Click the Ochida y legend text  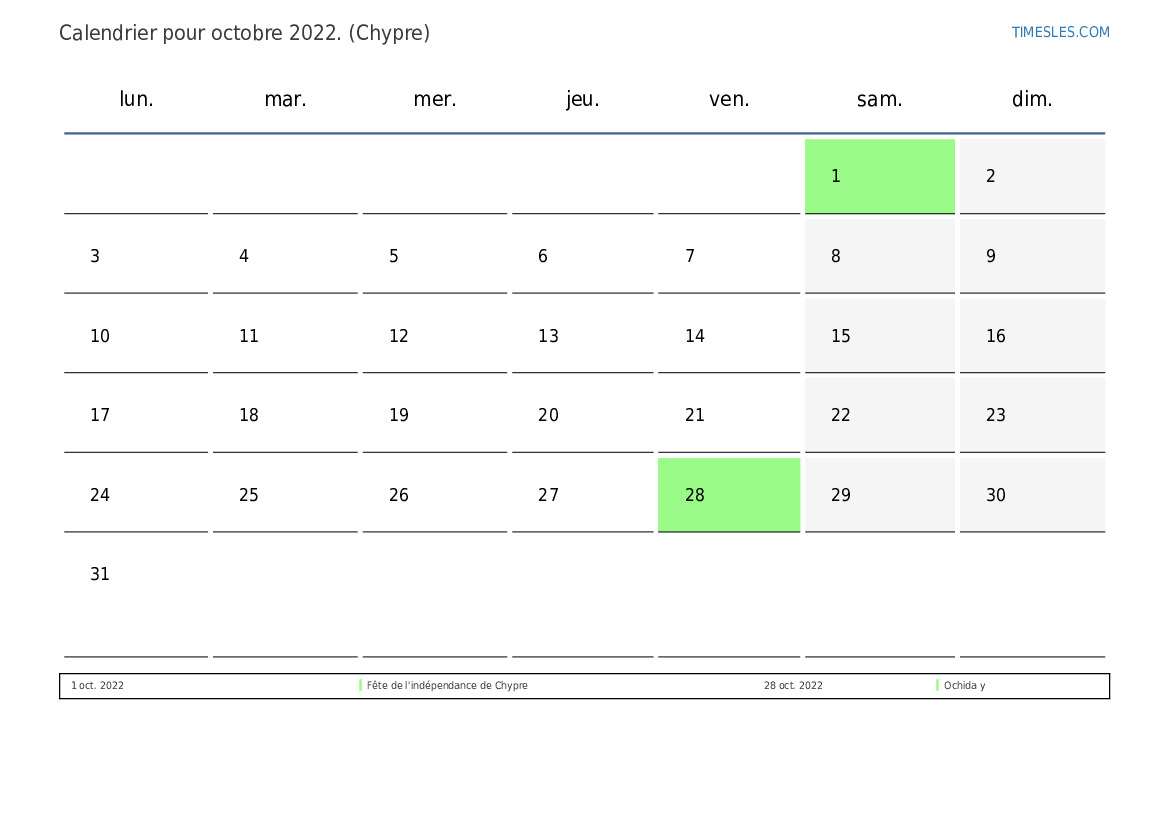[x=965, y=686]
